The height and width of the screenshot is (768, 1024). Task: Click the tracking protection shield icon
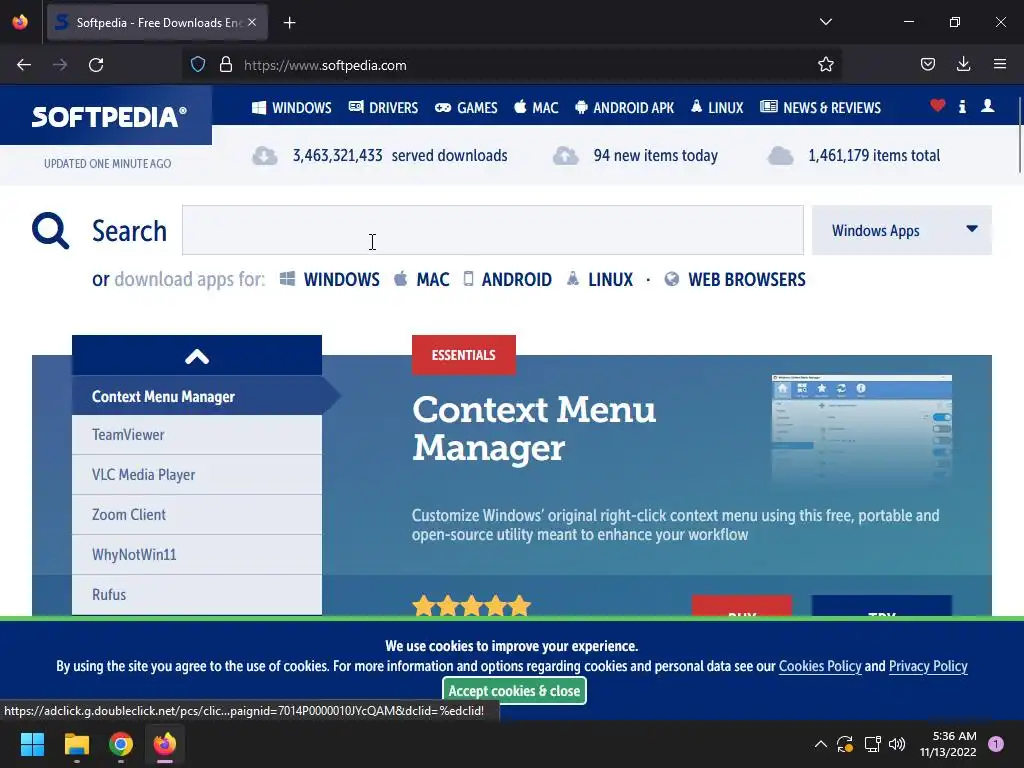198,65
